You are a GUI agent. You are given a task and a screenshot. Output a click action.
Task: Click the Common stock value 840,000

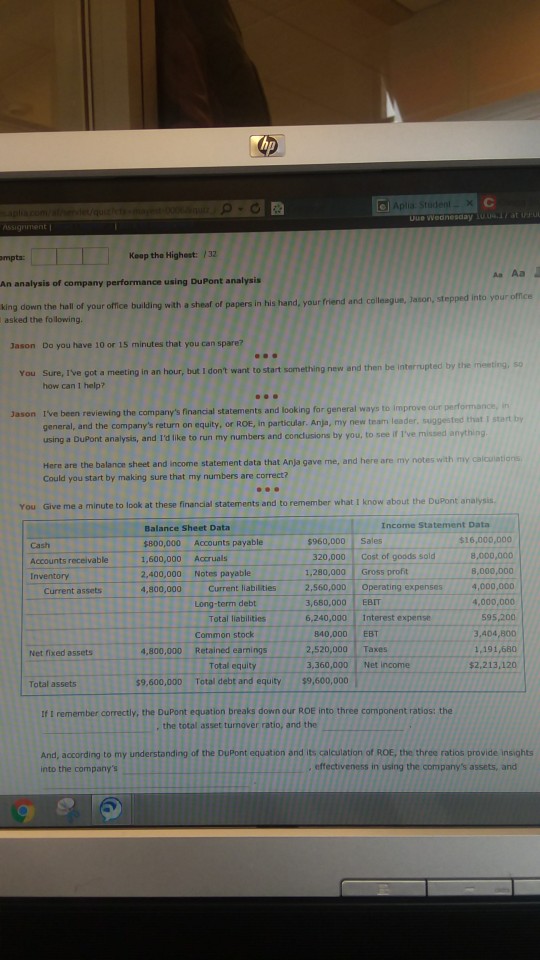pyautogui.click(x=331, y=634)
